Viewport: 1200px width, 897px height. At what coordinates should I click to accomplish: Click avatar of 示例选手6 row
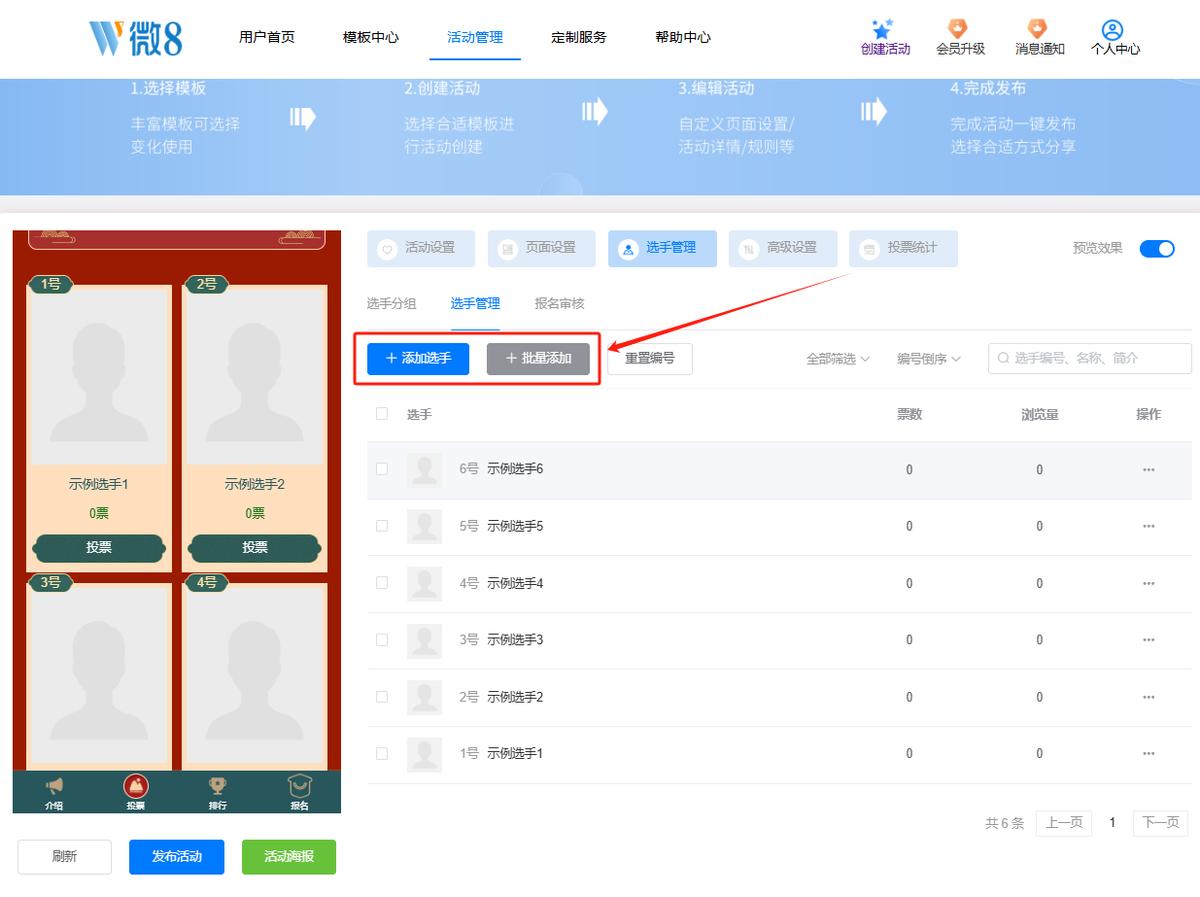point(424,470)
